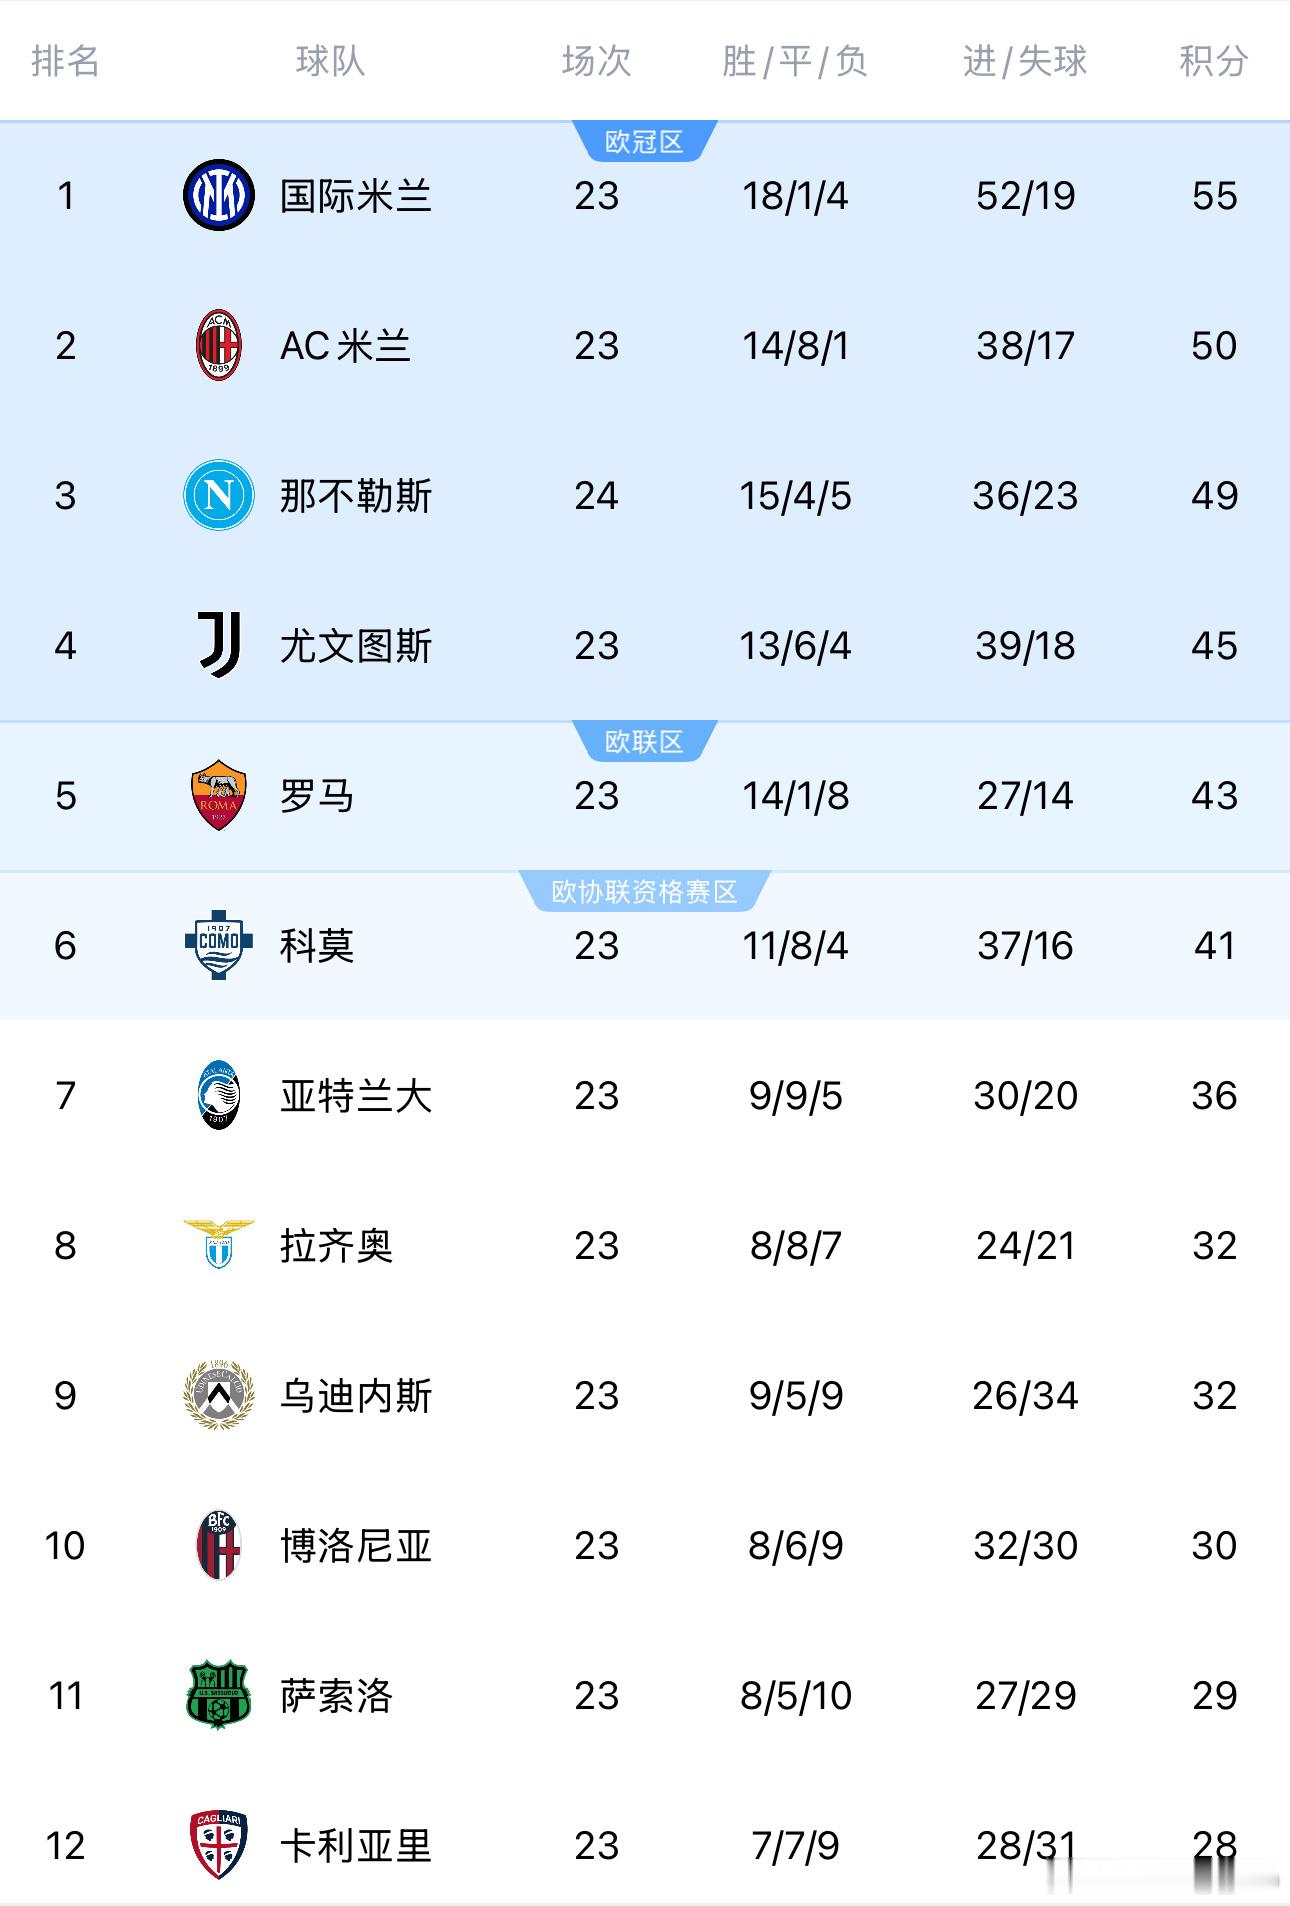The height and width of the screenshot is (1906, 1290).
Task: Click the 欧联区 zone label
Action: click(x=645, y=741)
